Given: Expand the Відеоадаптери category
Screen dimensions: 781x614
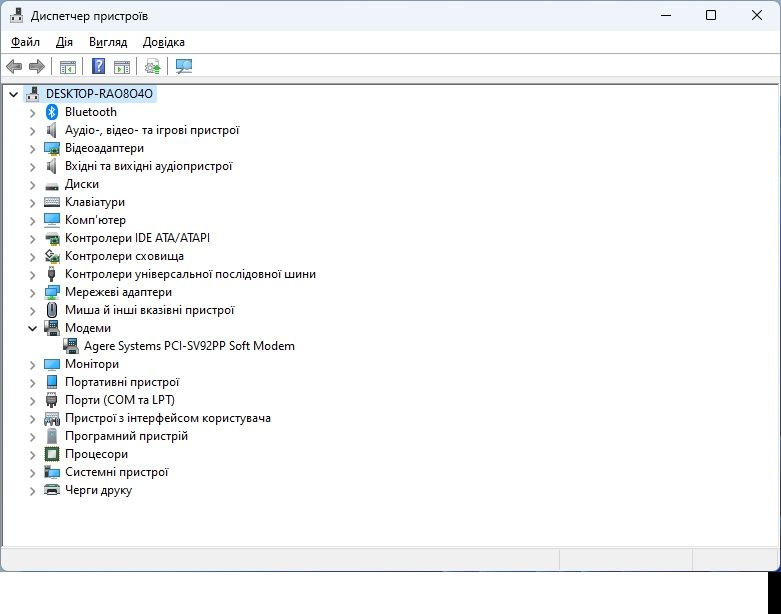Looking at the screenshot, I should click(x=32, y=148).
